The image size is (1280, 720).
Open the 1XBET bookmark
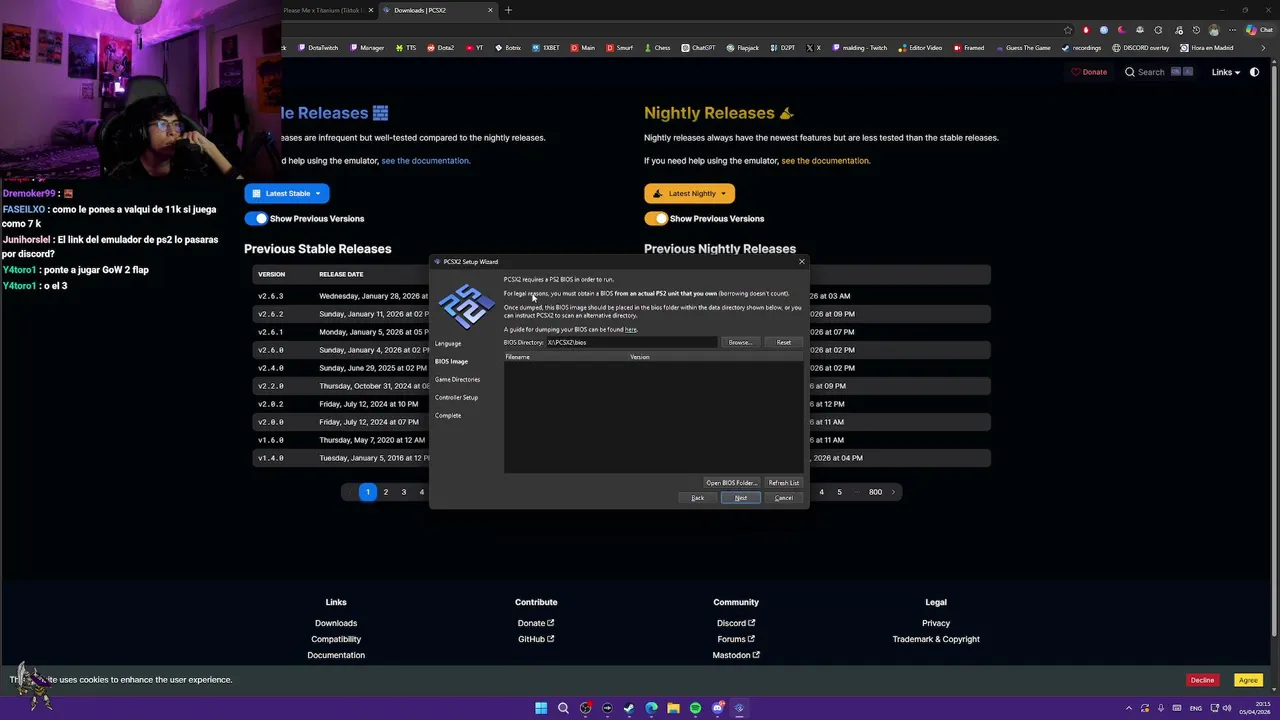pyautogui.click(x=546, y=48)
